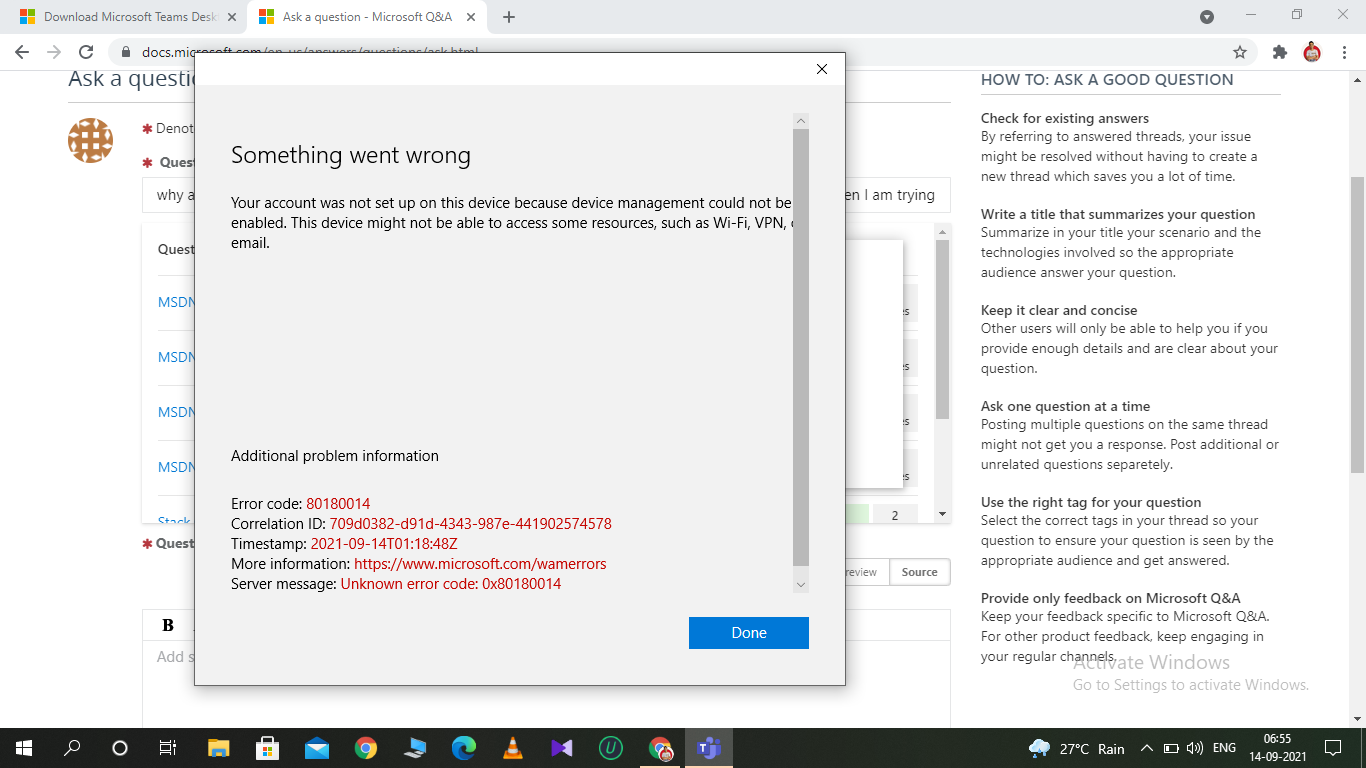The width and height of the screenshot is (1366, 768).
Task: Open Microsoft Teams from the taskbar
Action: coord(710,747)
